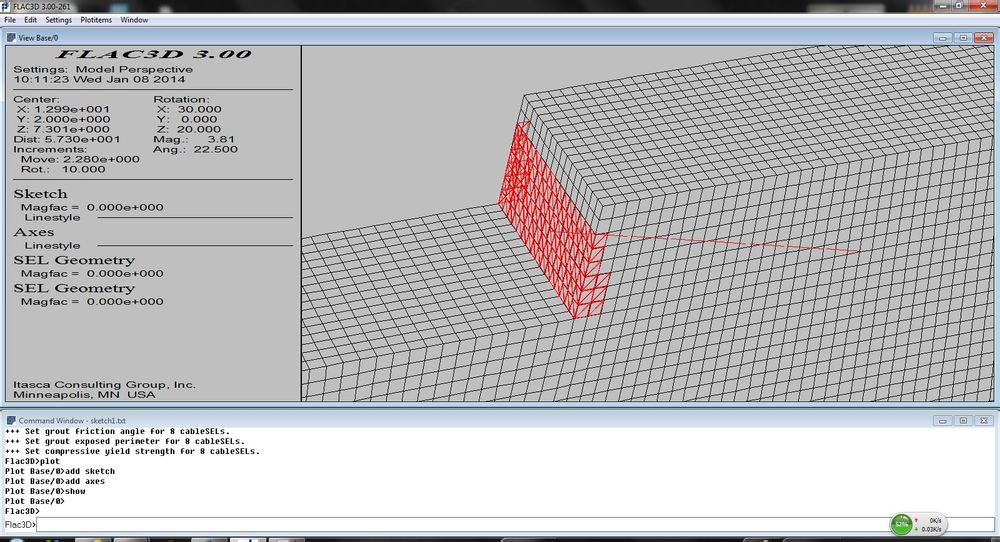The image size is (1000, 542).
Task: Minimize the View Base/0 window
Action: (x=943, y=38)
